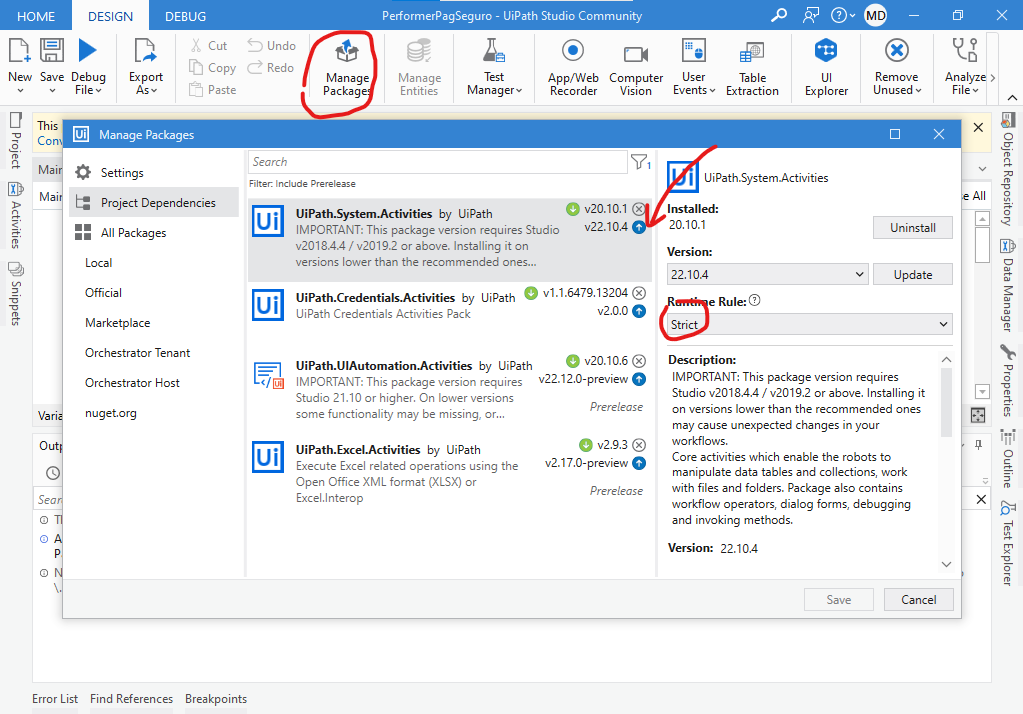The width and height of the screenshot is (1023, 714).
Task: Switch to the DEBUG ribbon tab
Action: click(x=185, y=16)
